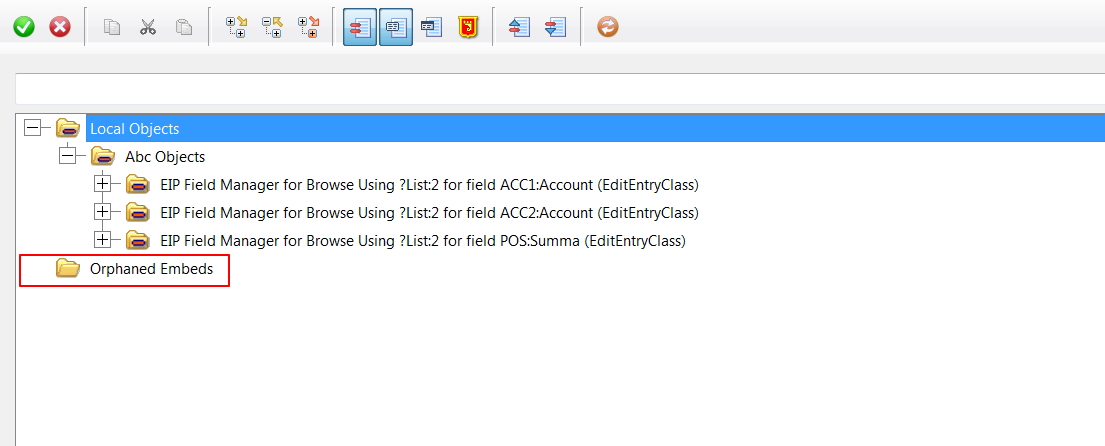Viewport: 1105px width, 446px height.
Task: Click the search field above the tree
Action: 560,89
